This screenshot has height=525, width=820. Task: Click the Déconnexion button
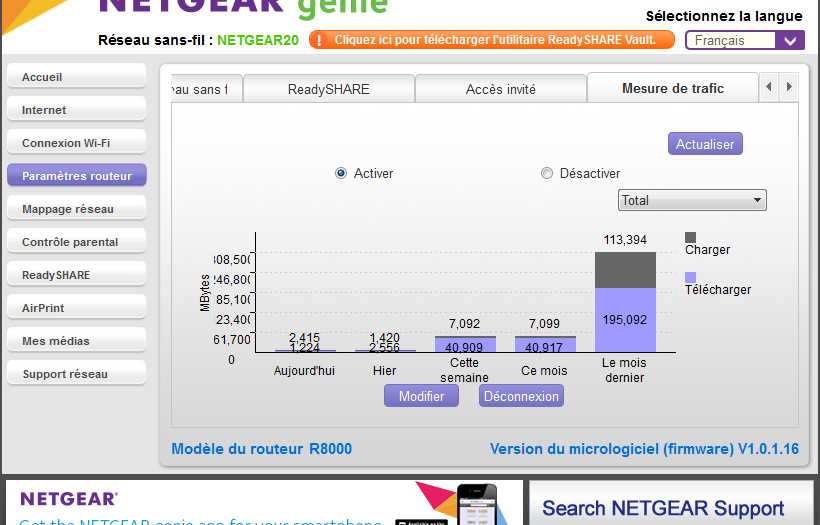coord(520,396)
